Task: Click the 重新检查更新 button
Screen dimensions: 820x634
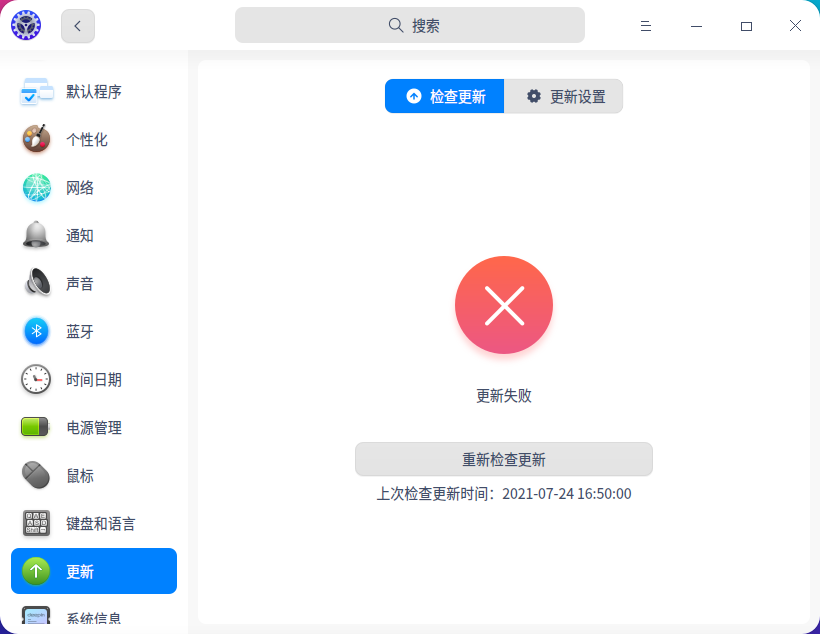Action: pyautogui.click(x=504, y=459)
